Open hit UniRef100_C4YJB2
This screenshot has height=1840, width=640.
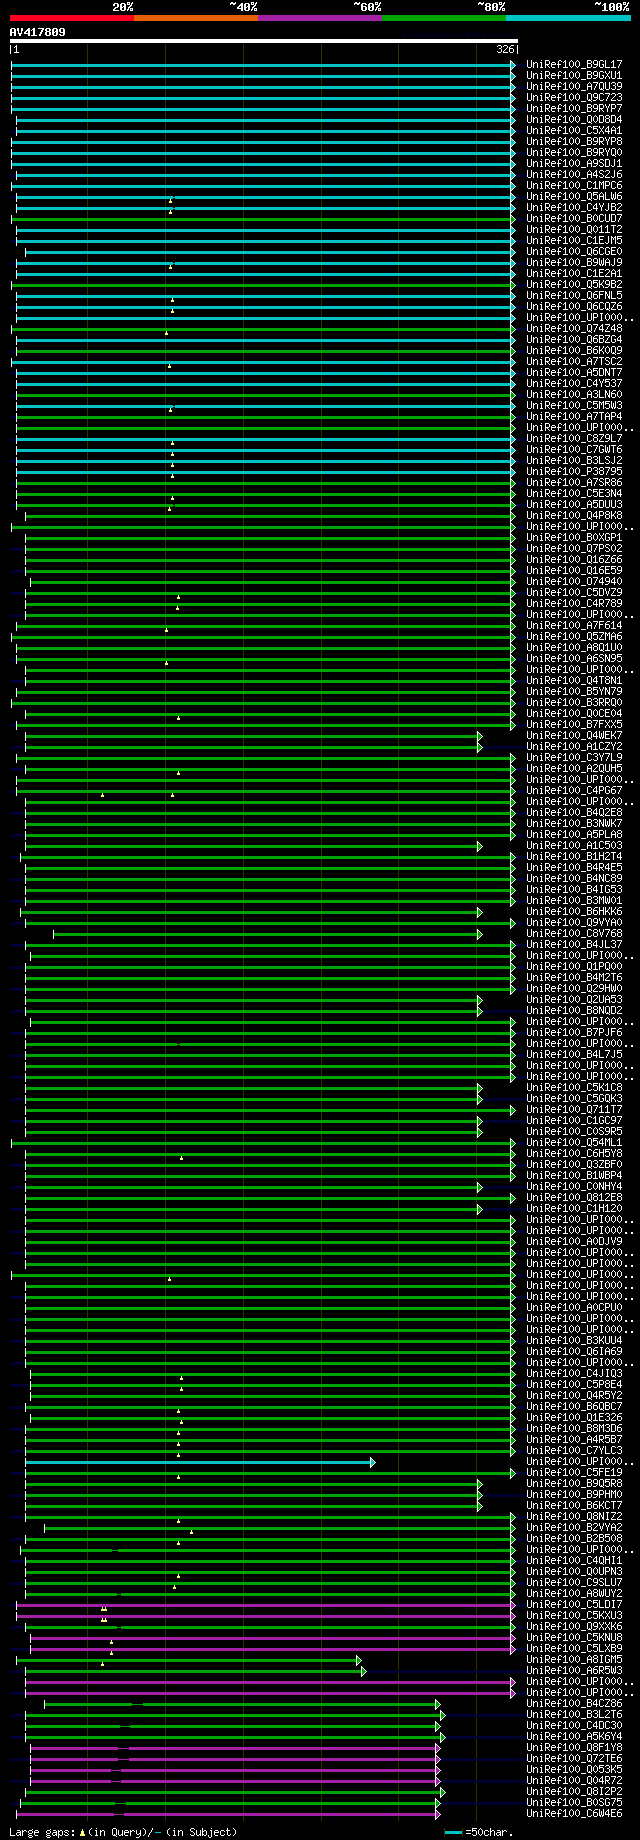click(574, 207)
